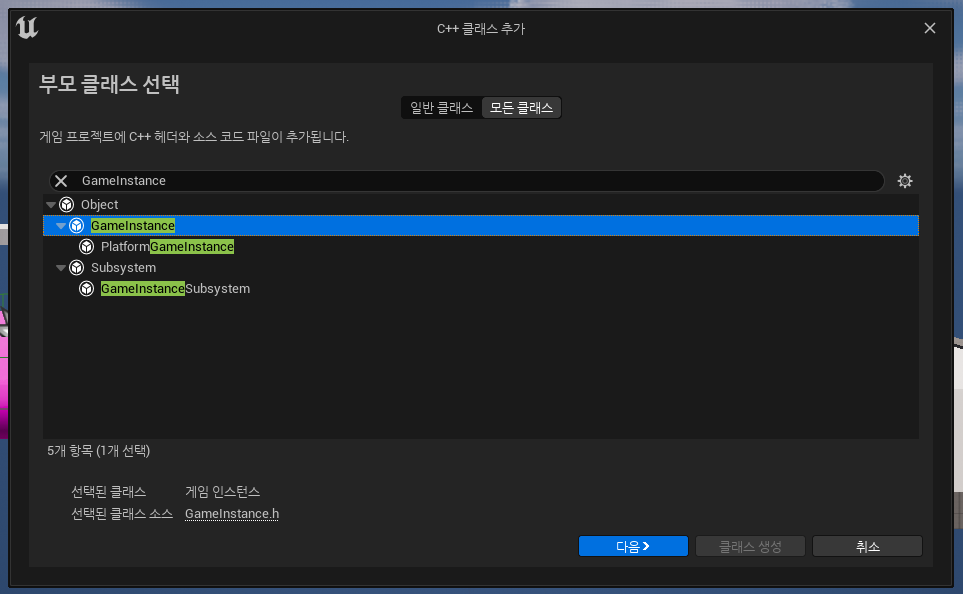
Task: Click the Subsystem class icon
Action: click(77, 267)
